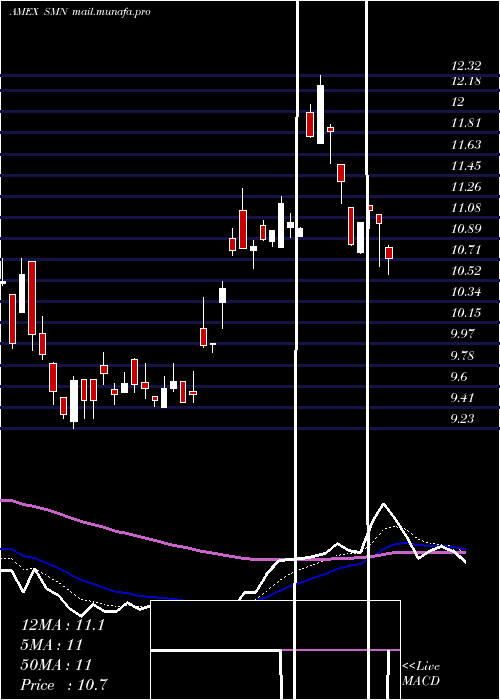Click the 11.63 price label
Viewport: 500px width, 700px height.
coord(466,145)
